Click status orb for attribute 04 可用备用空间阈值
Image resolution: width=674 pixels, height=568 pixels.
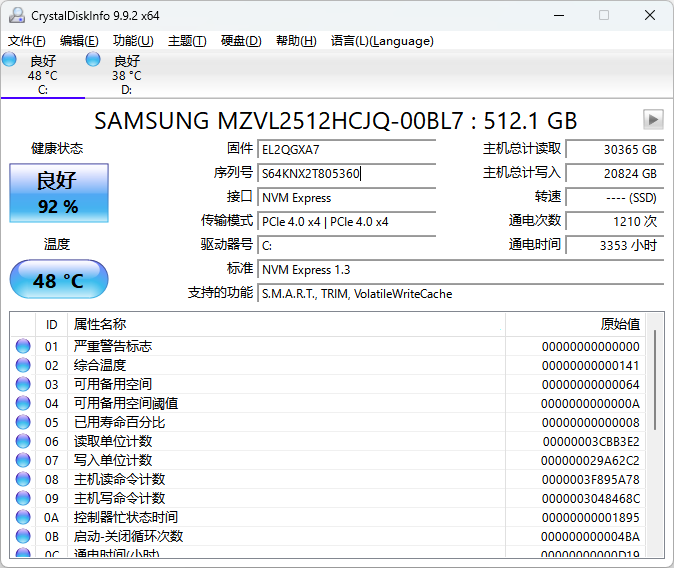23,403
